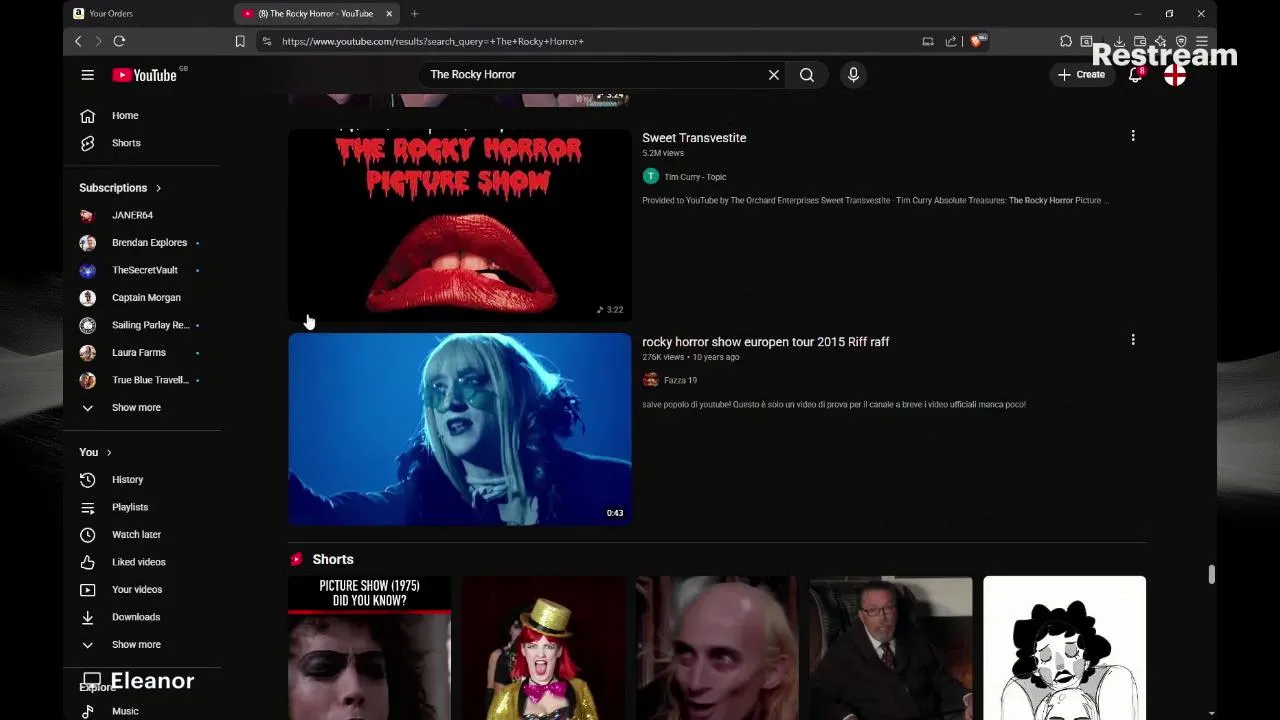
Task: Open the black-and-white cartoon short
Action: click(x=1064, y=648)
